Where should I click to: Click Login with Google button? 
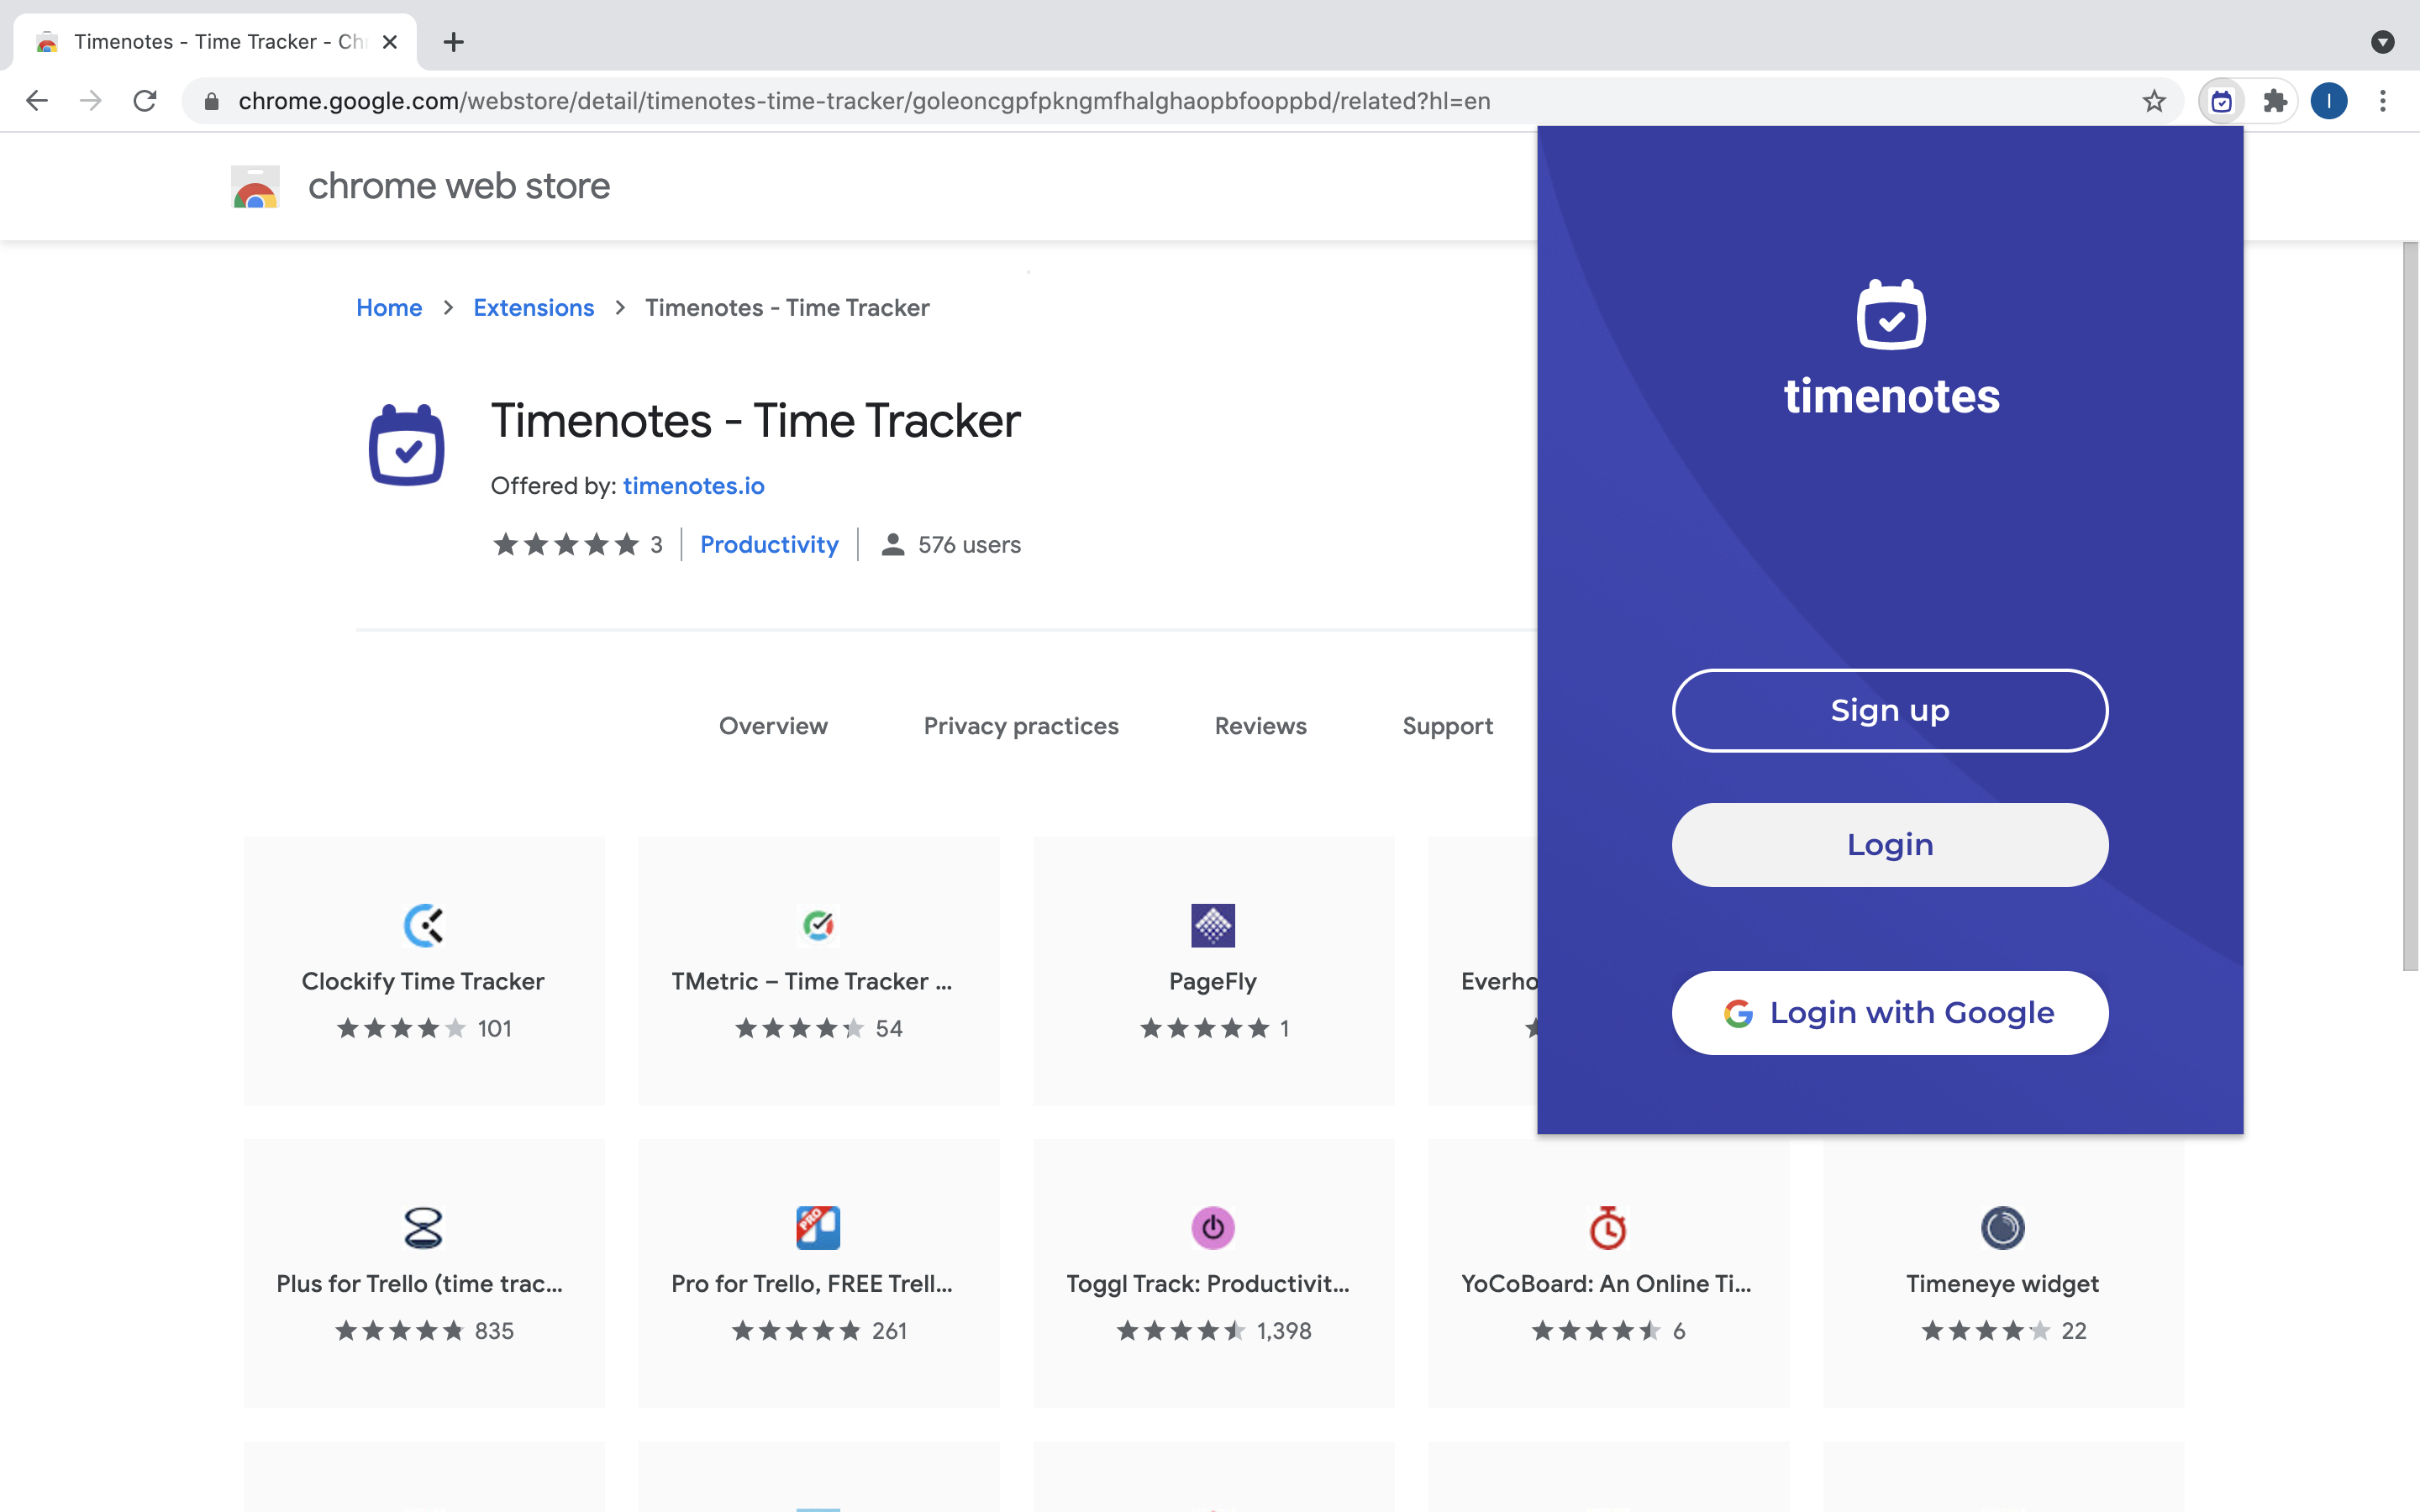tap(1889, 1012)
